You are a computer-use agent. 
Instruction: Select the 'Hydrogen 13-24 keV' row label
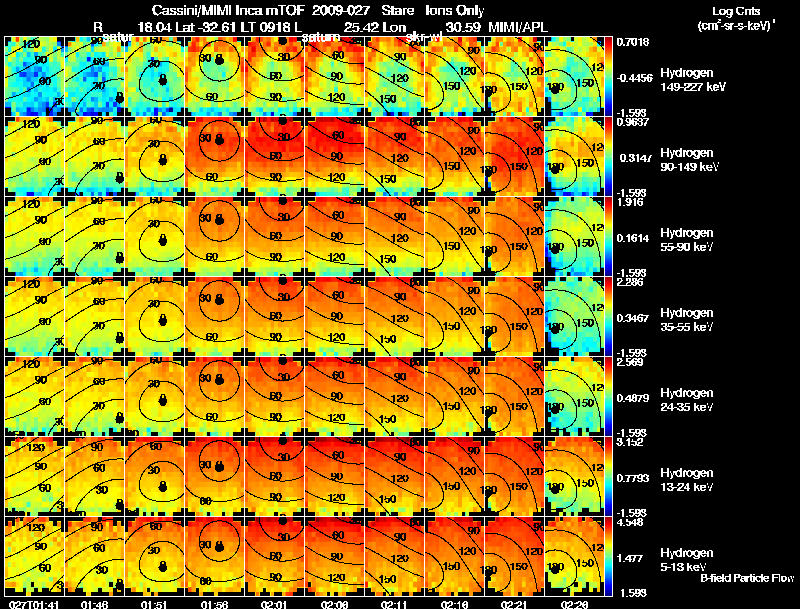click(x=687, y=480)
